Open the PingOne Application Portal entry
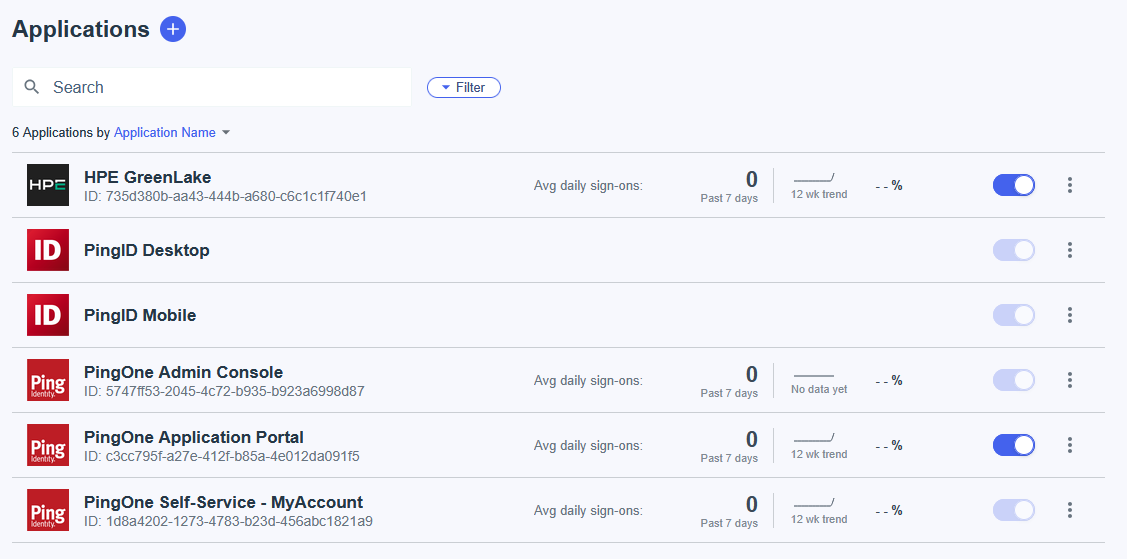 tap(194, 437)
